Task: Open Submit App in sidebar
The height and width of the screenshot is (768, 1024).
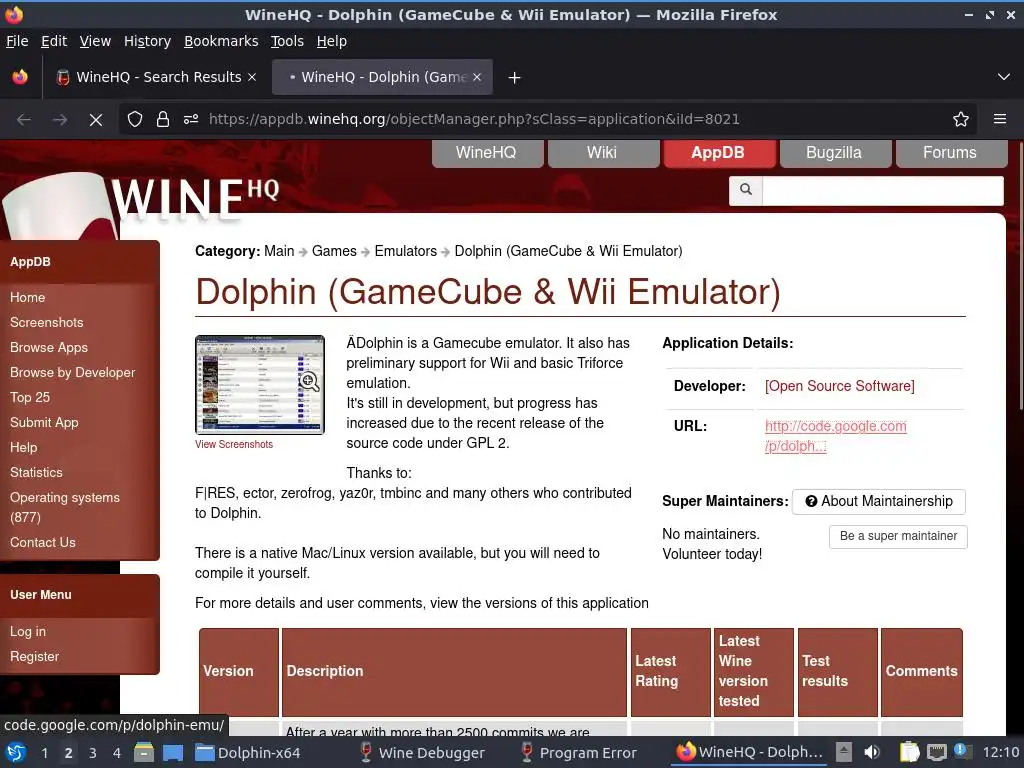Action: [x=44, y=423]
